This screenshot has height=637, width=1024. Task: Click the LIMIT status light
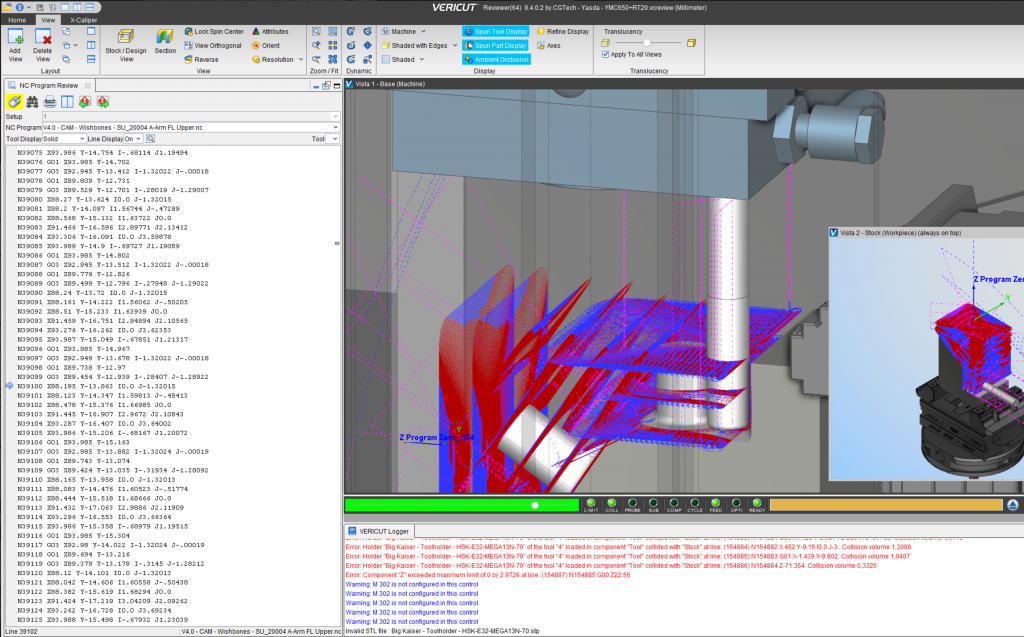pyautogui.click(x=590, y=504)
